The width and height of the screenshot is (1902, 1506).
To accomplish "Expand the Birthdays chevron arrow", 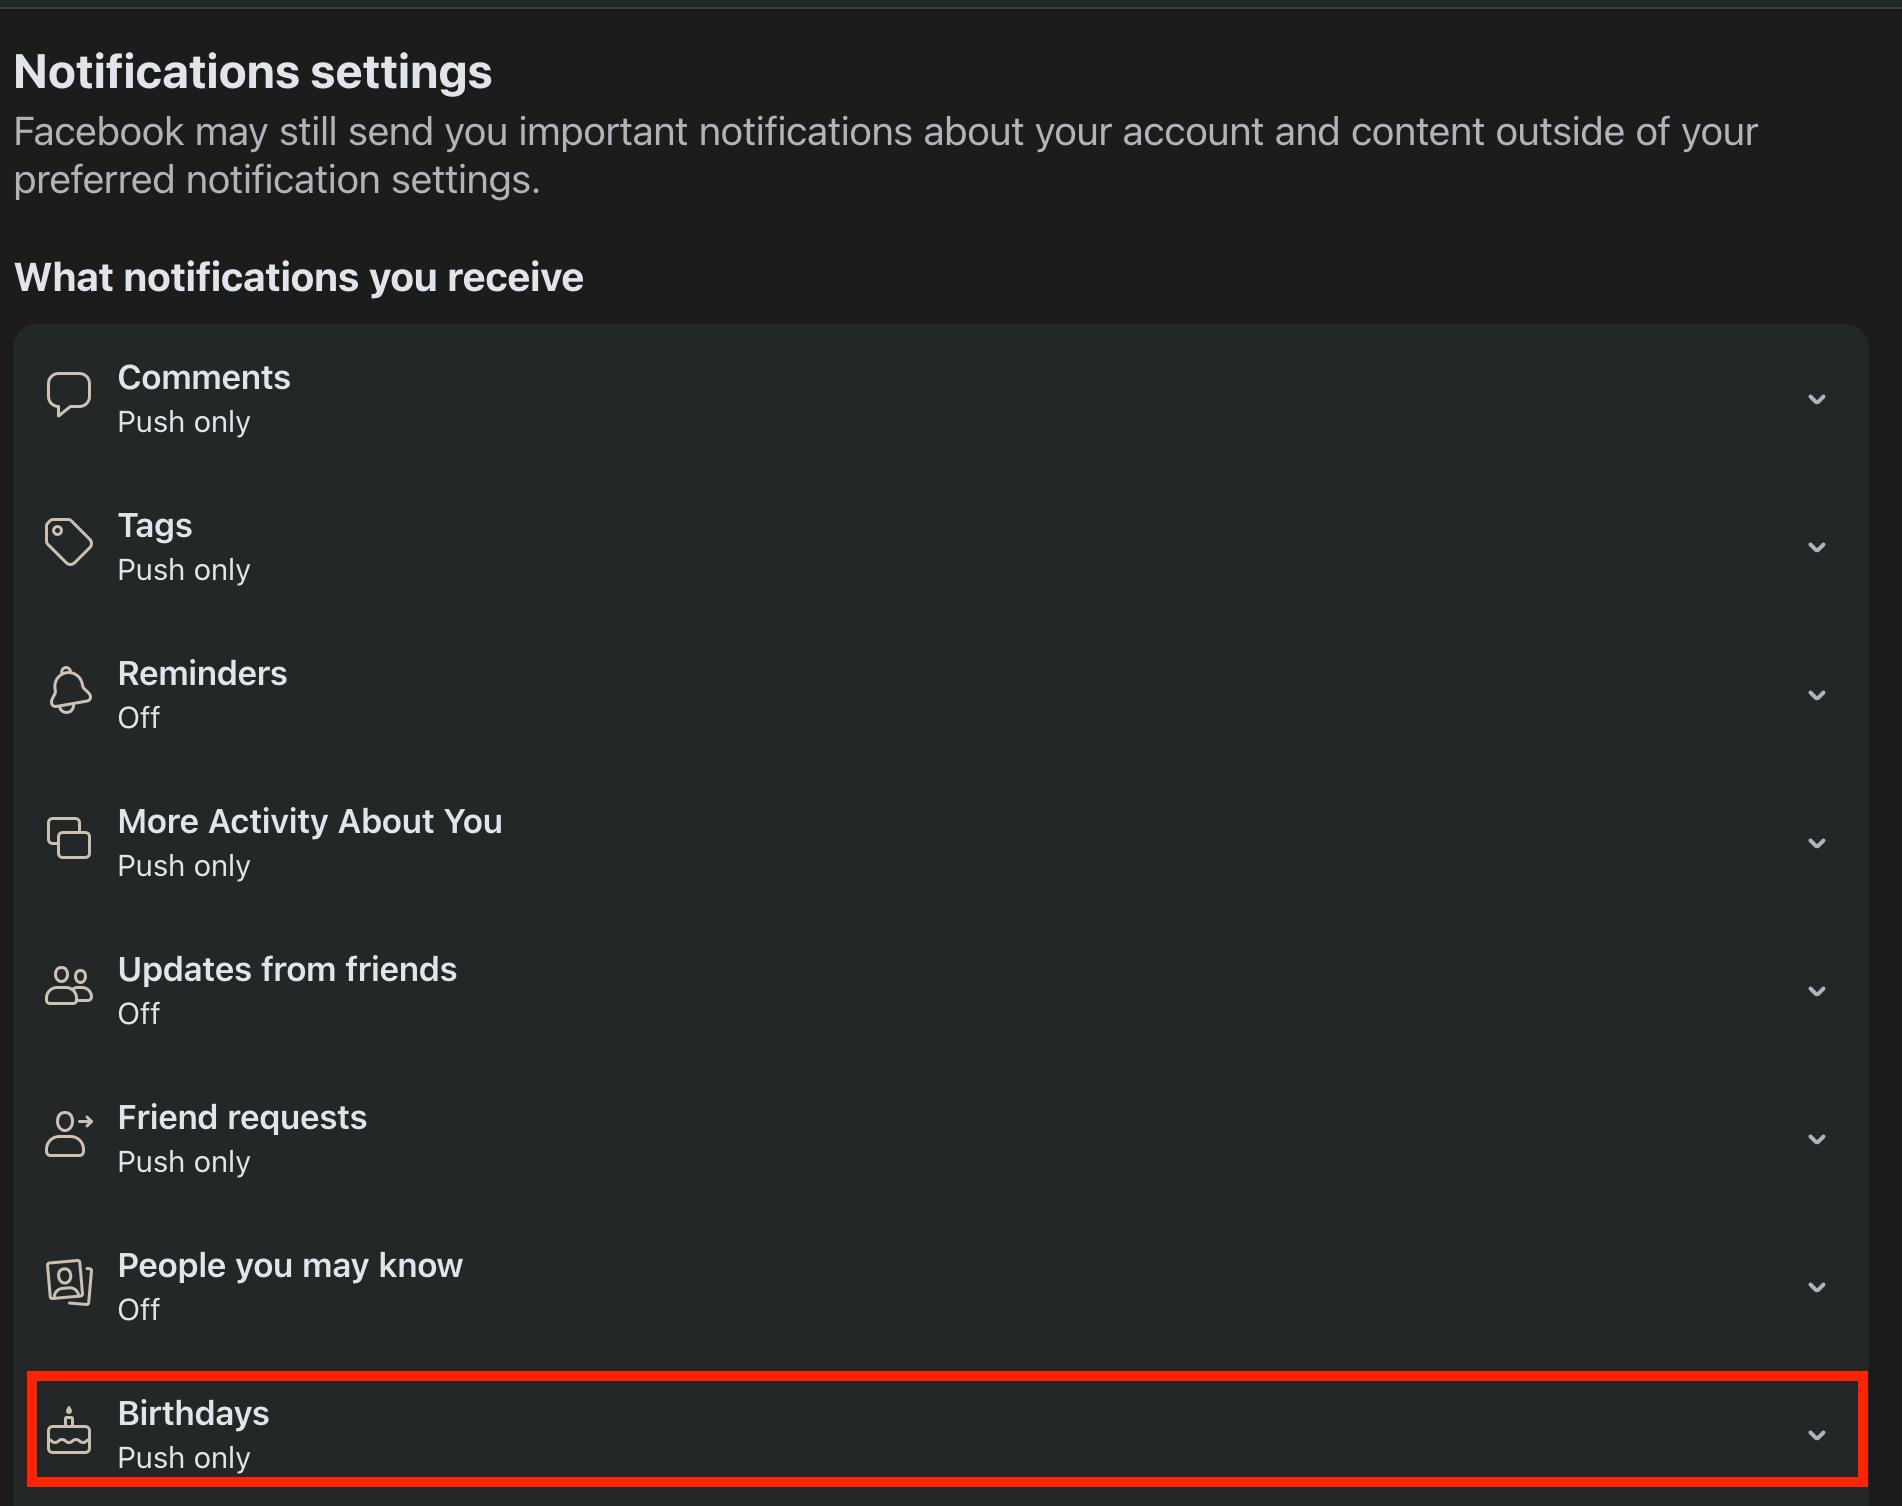I will pos(1817,1435).
